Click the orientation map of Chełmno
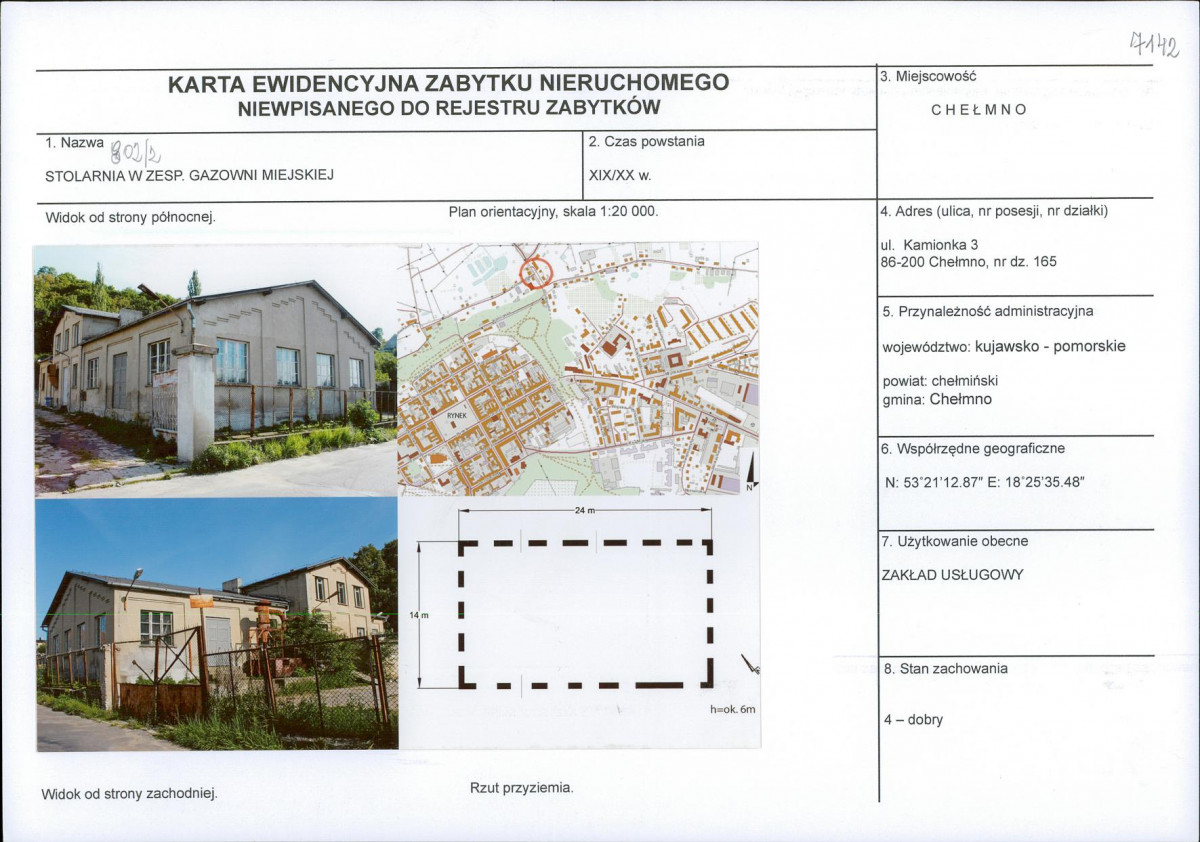1200x842 pixels. coord(578,370)
